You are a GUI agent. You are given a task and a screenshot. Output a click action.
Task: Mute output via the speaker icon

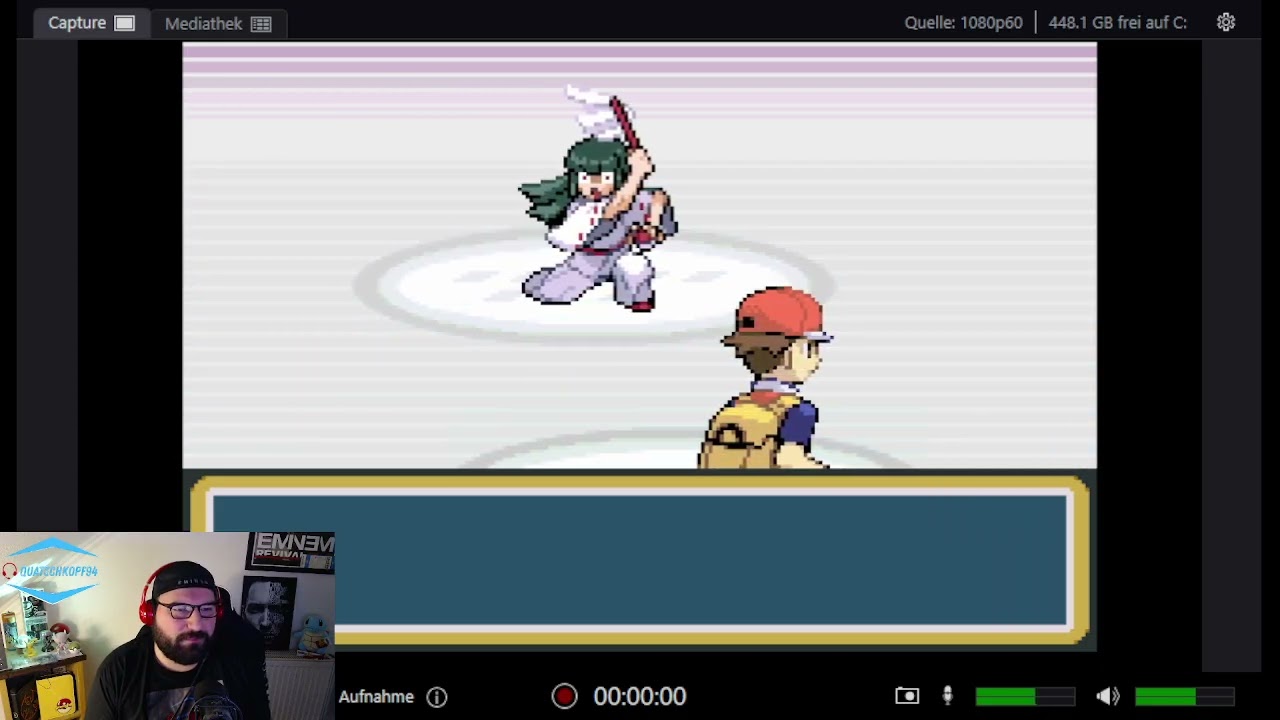tap(1107, 696)
